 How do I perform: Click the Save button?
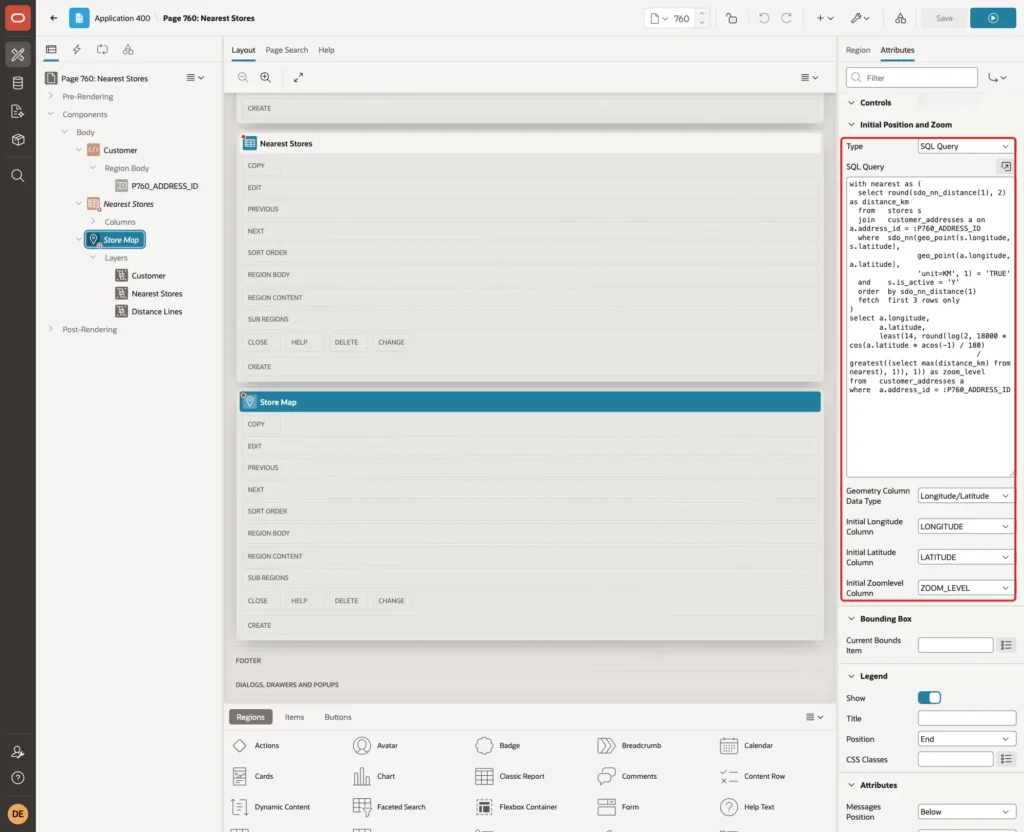[944, 18]
